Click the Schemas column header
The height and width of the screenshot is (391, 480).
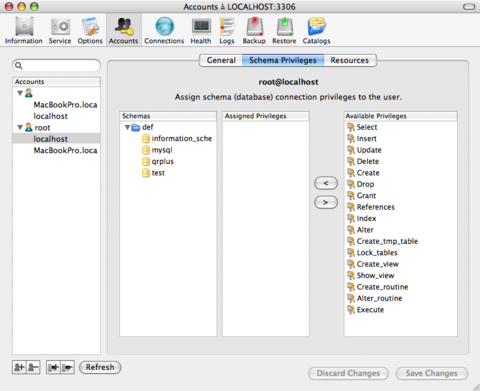168,116
